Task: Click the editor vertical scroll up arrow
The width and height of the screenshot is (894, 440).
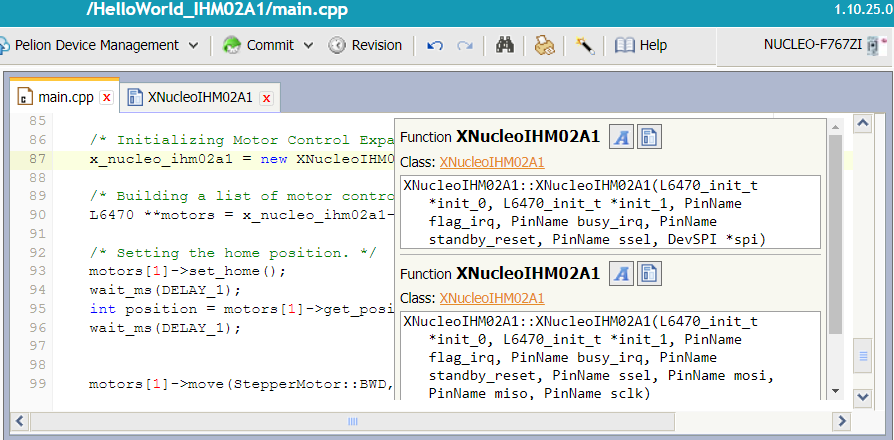Action: tap(863, 123)
